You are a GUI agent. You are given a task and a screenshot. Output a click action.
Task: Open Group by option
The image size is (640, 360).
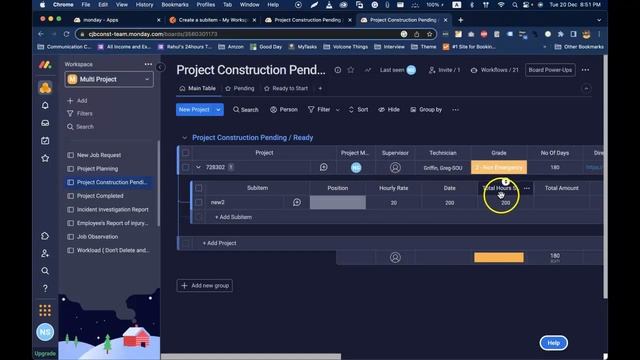[426, 109]
